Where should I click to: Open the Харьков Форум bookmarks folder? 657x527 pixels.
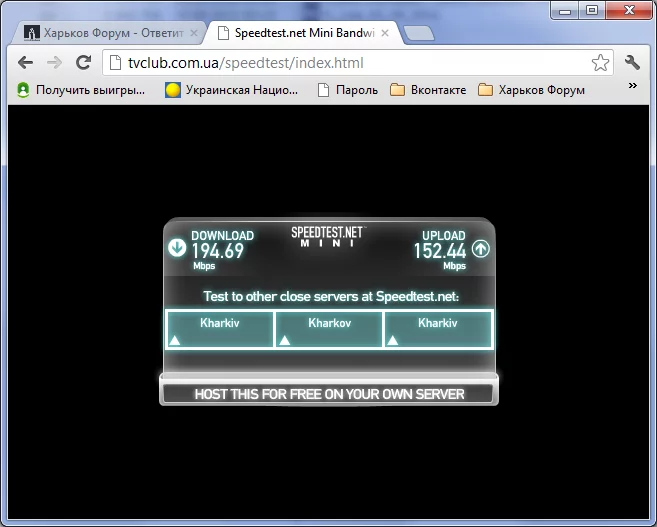[x=531, y=90]
